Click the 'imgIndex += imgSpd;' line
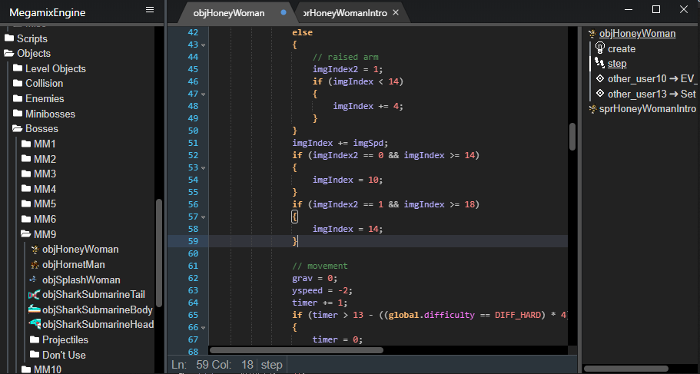 [340, 143]
